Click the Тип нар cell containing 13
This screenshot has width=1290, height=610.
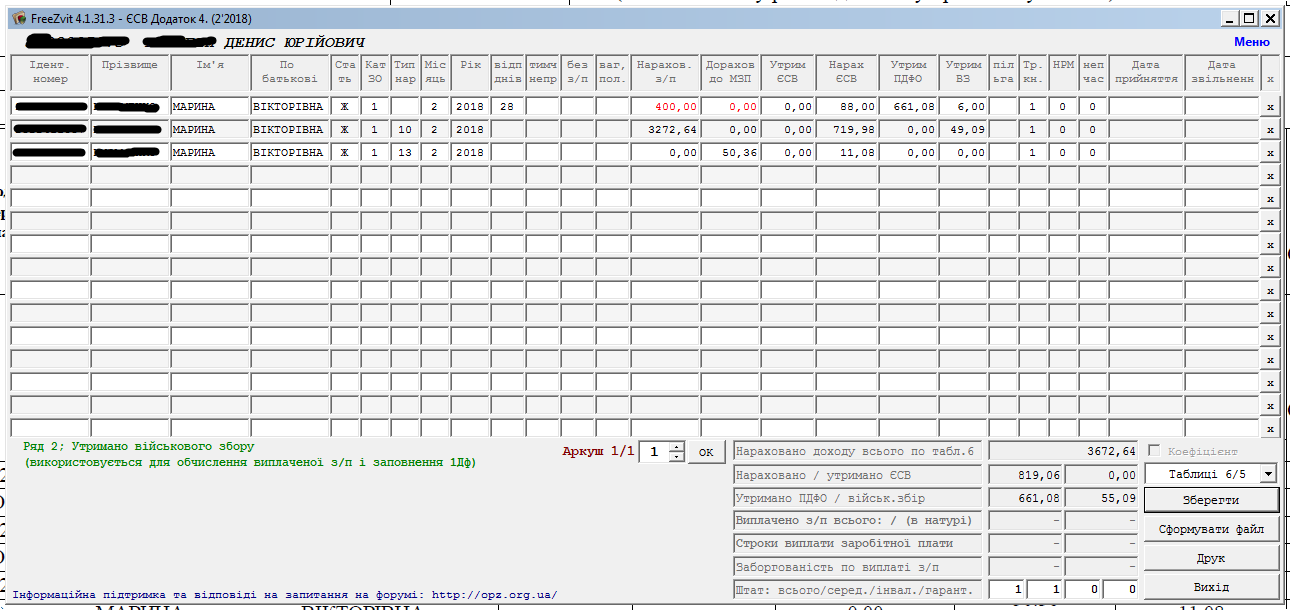tap(404, 153)
